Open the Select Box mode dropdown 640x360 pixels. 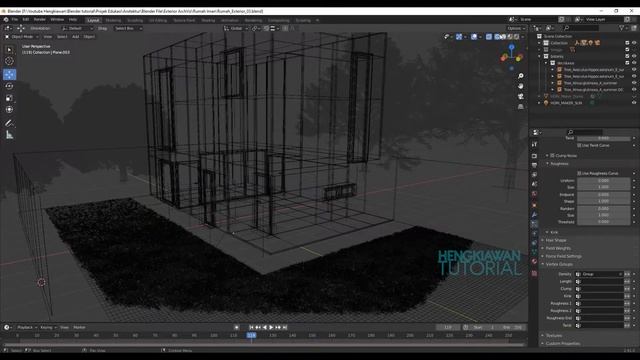[x=128, y=28]
